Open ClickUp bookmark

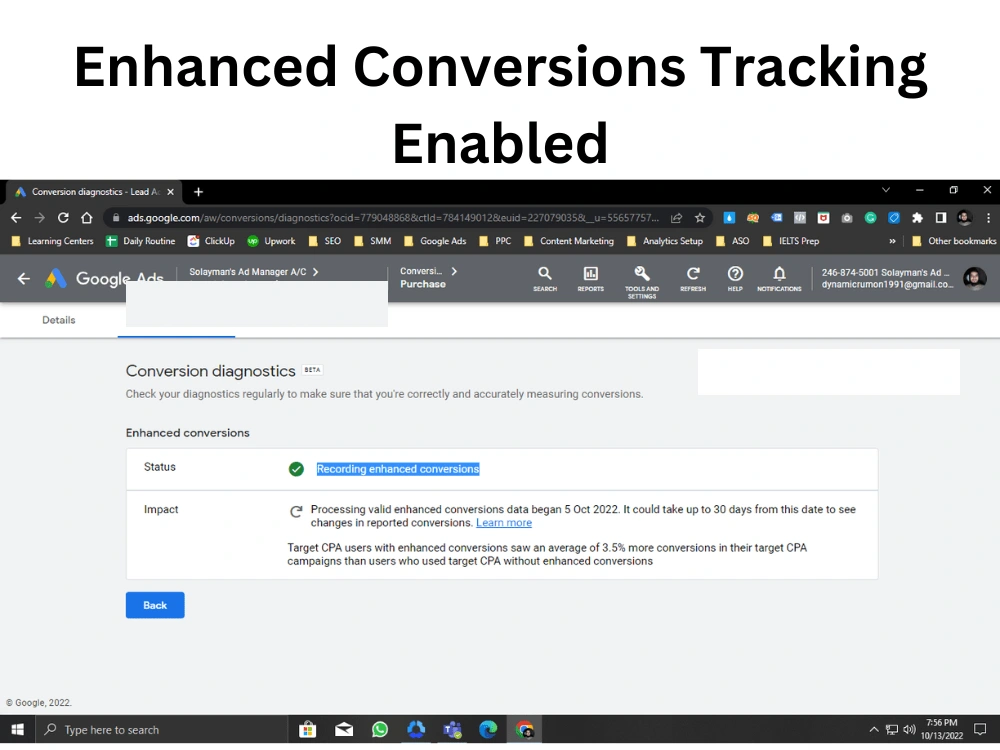click(x=211, y=241)
